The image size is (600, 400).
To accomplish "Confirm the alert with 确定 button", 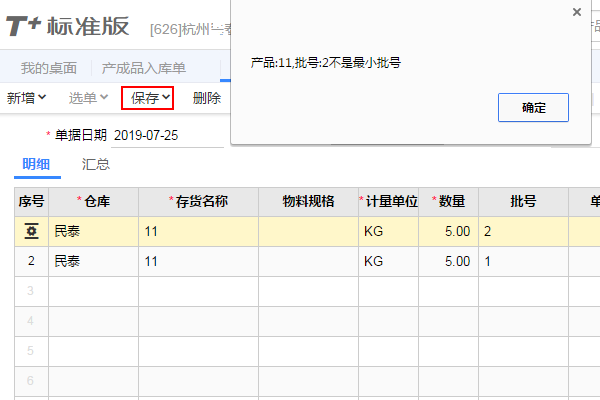I will (533, 108).
